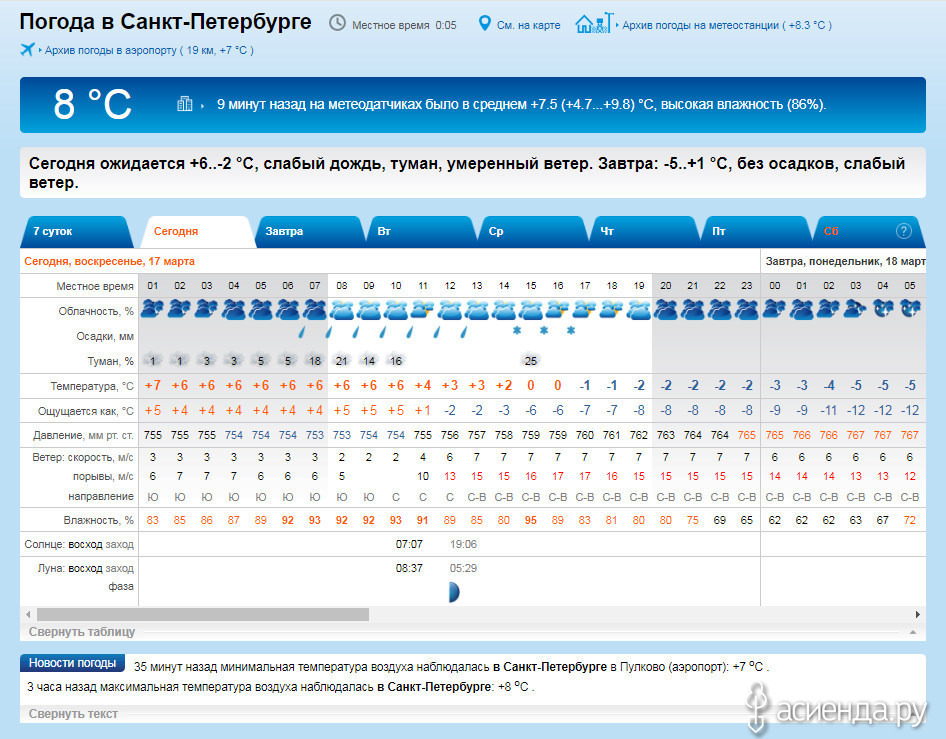This screenshot has height=739, width=946.
Task: Click the cloudiness icon for hour 01 today
Action: [x=152, y=309]
